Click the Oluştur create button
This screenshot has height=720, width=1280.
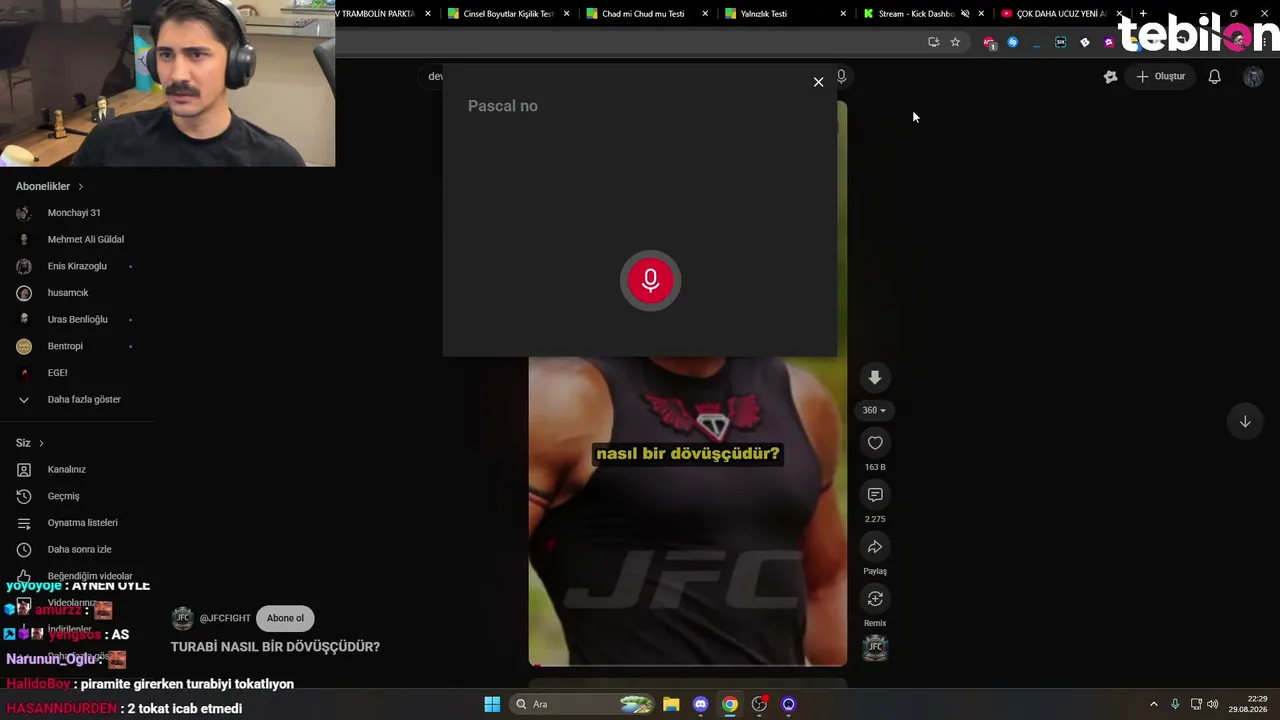point(1160,76)
